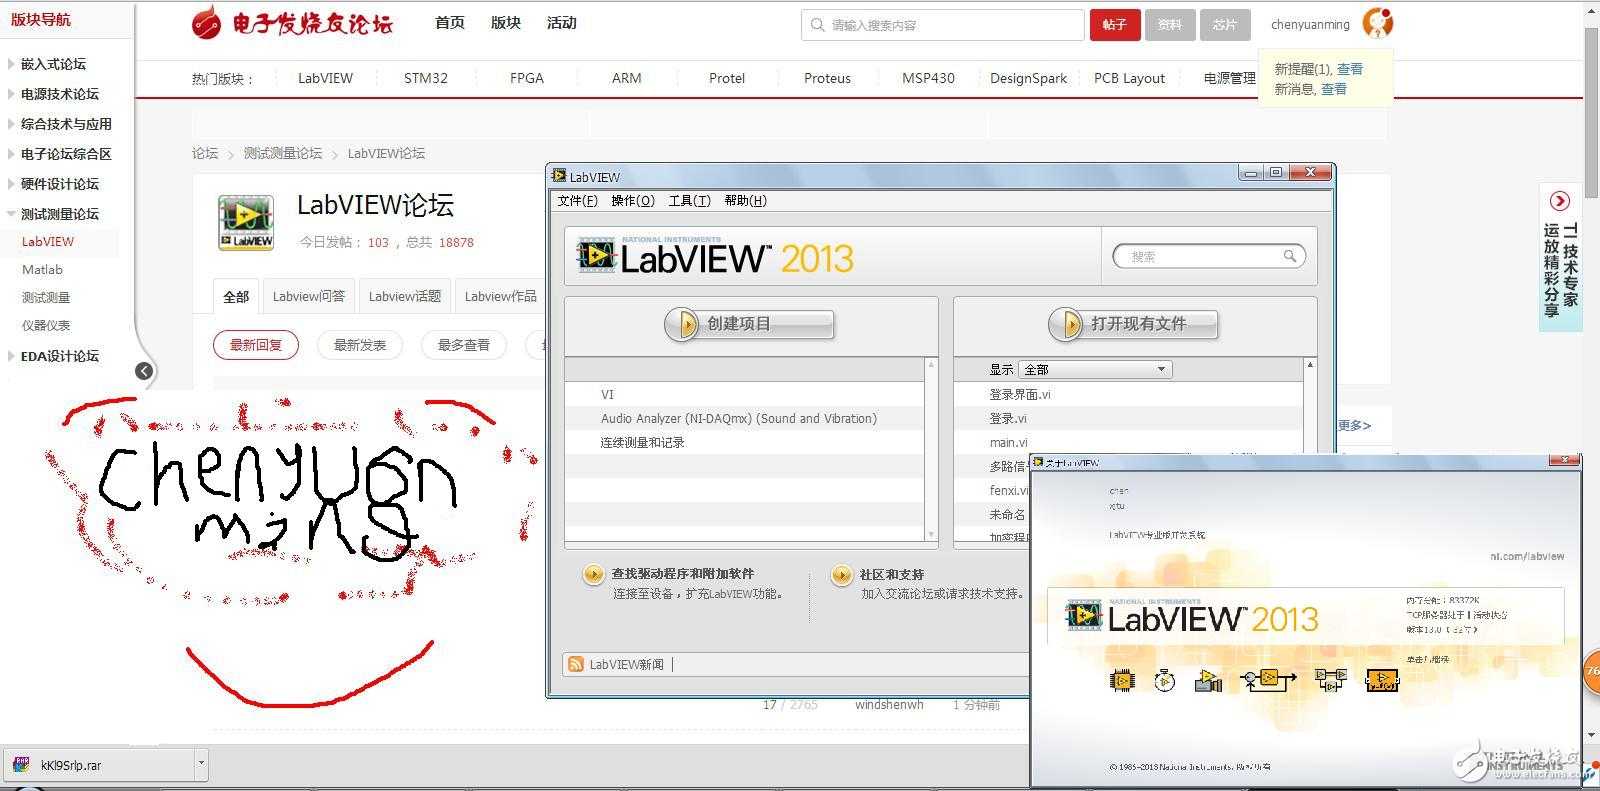Click the LabVIEW news RSS feed icon
1600x791 pixels.
pyautogui.click(x=576, y=664)
